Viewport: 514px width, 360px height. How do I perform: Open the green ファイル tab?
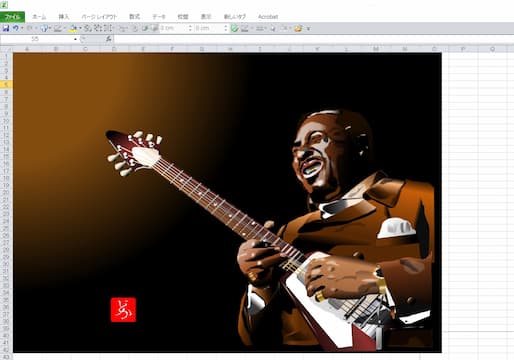[12, 17]
